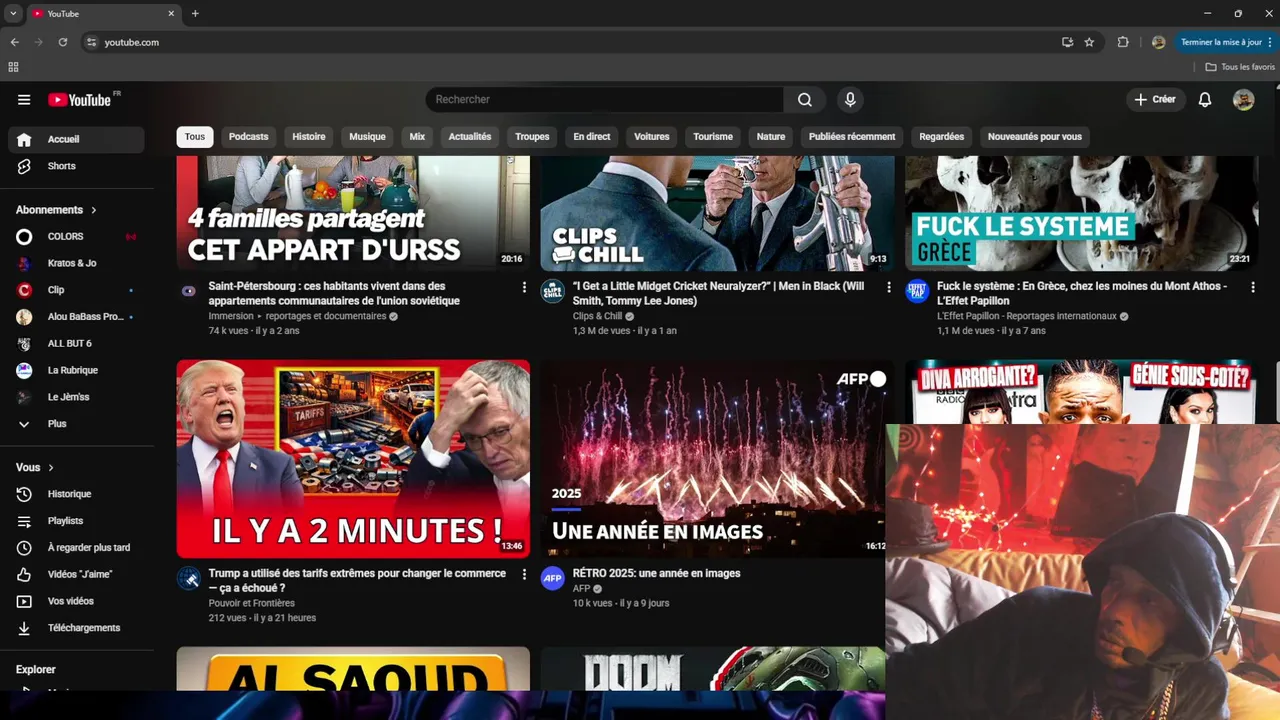The width and height of the screenshot is (1280, 720).
Task: Open Téléchargements in the sidebar
Action: pos(76,628)
